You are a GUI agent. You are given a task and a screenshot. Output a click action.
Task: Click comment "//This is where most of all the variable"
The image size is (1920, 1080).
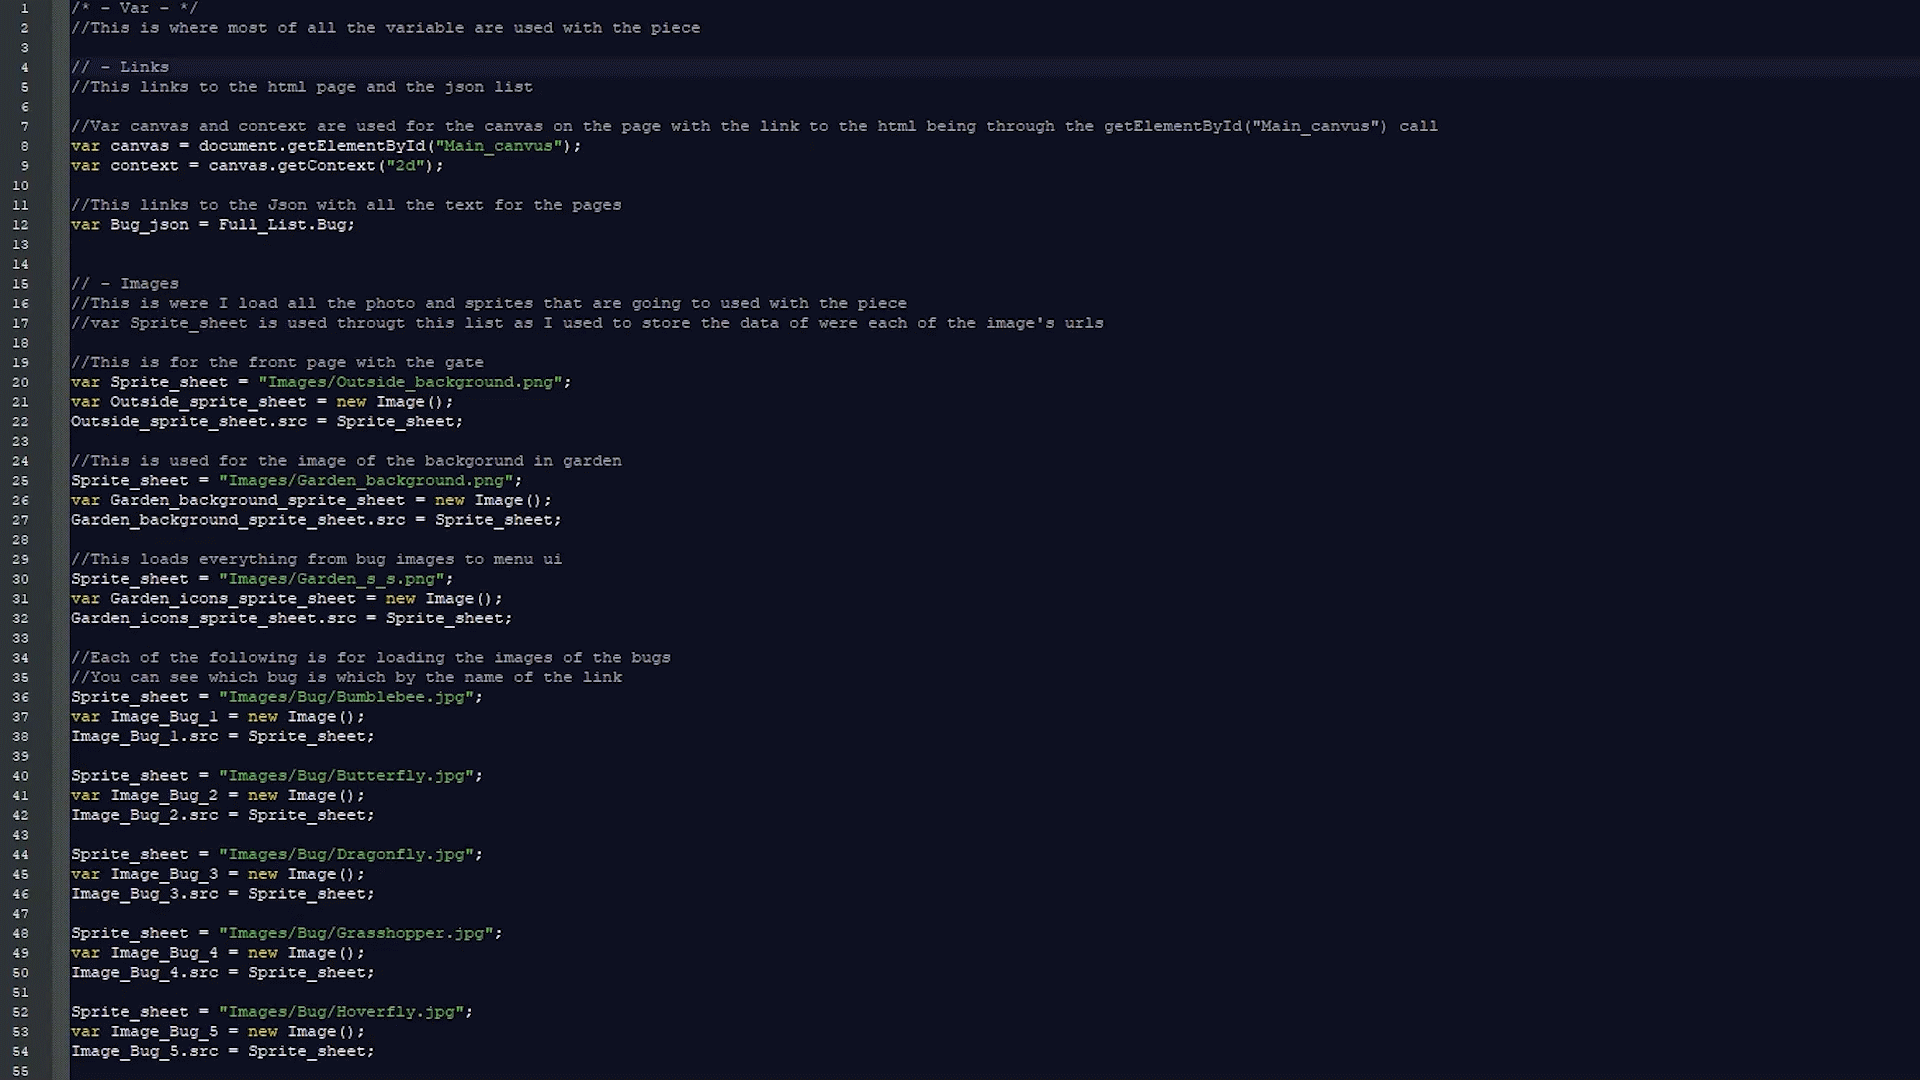coord(386,28)
